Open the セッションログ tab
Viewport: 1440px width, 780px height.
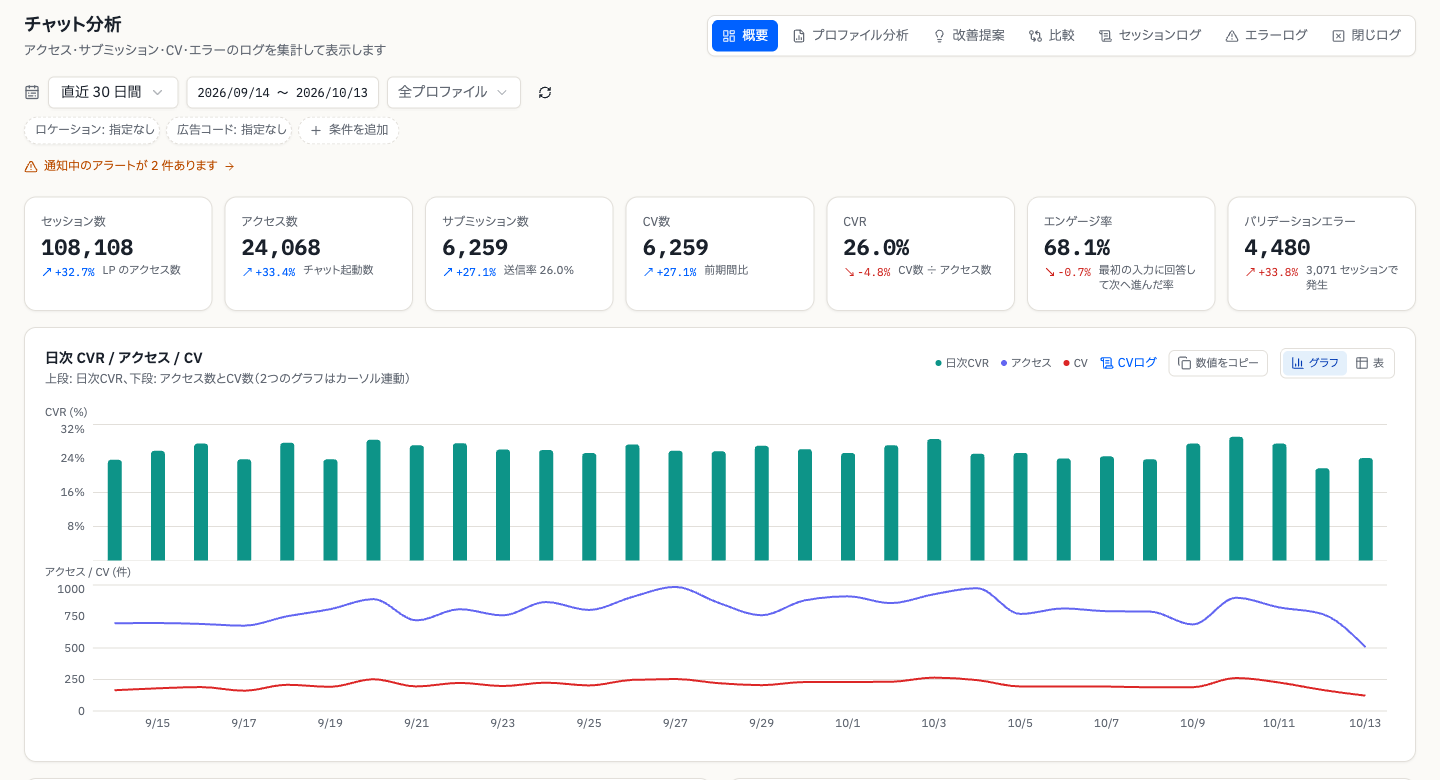(x=1149, y=36)
